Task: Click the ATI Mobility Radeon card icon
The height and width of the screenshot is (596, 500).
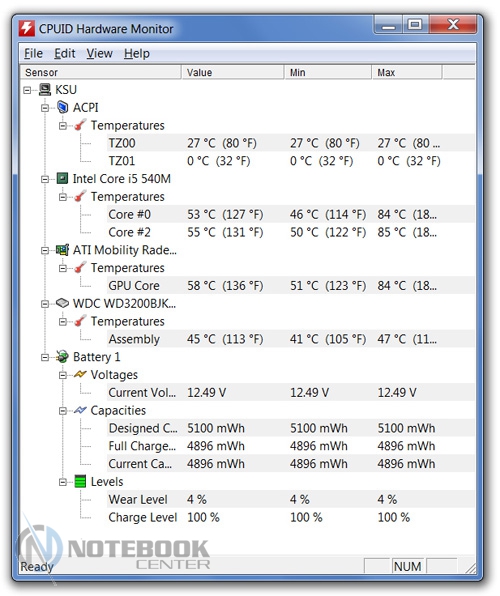Action: click(62, 250)
